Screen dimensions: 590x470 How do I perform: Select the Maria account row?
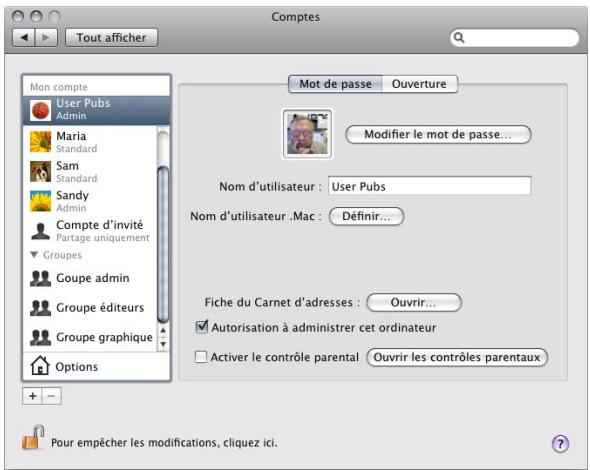tap(90, 142)
